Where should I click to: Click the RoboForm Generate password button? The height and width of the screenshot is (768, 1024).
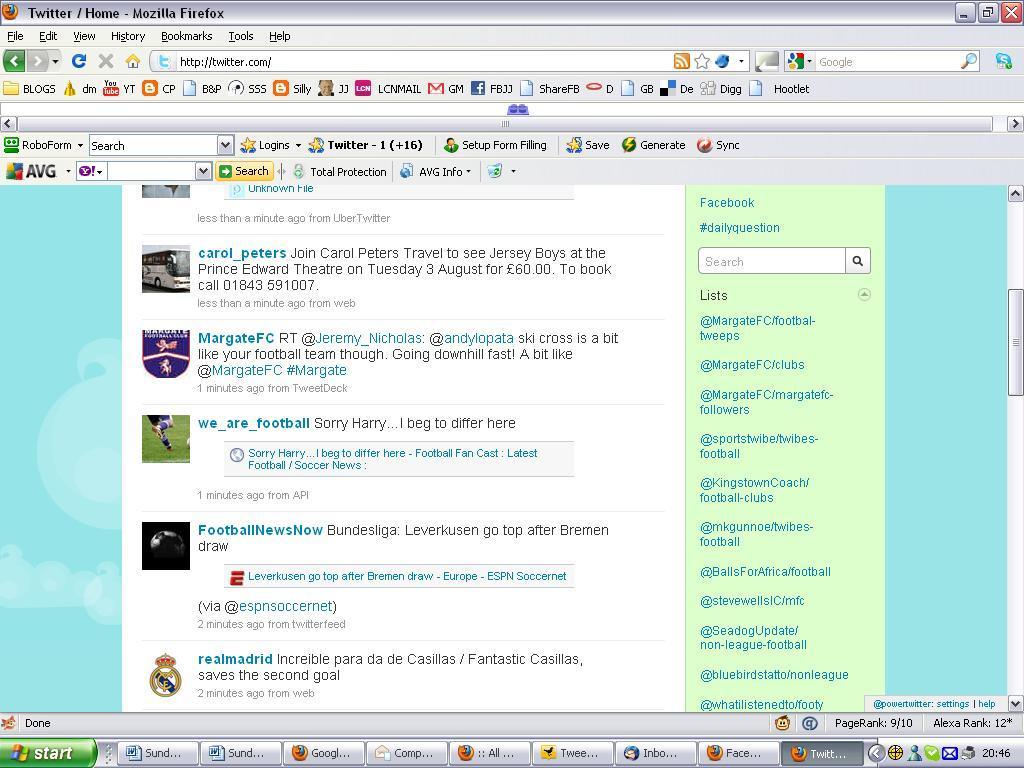tap(653, 145)
